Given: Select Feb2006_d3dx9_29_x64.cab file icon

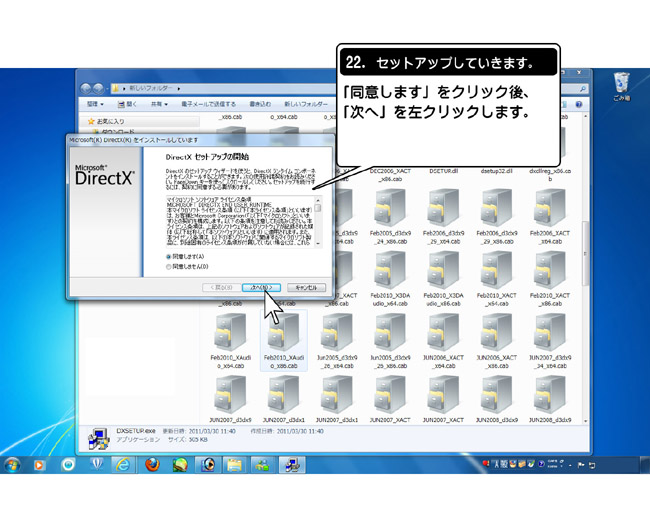Looking at the screenshot, I should click(443, 208).
